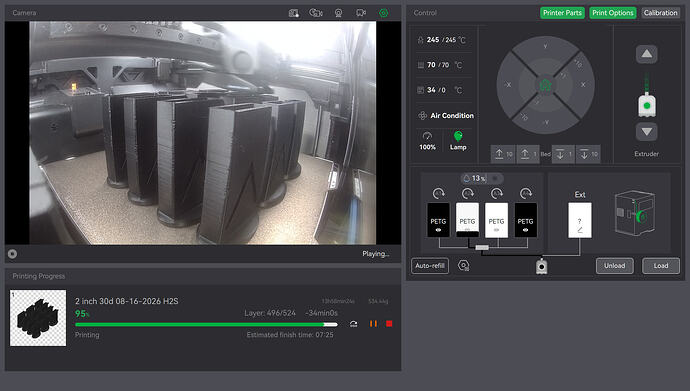Select the fourth black PETG slot

525,220
